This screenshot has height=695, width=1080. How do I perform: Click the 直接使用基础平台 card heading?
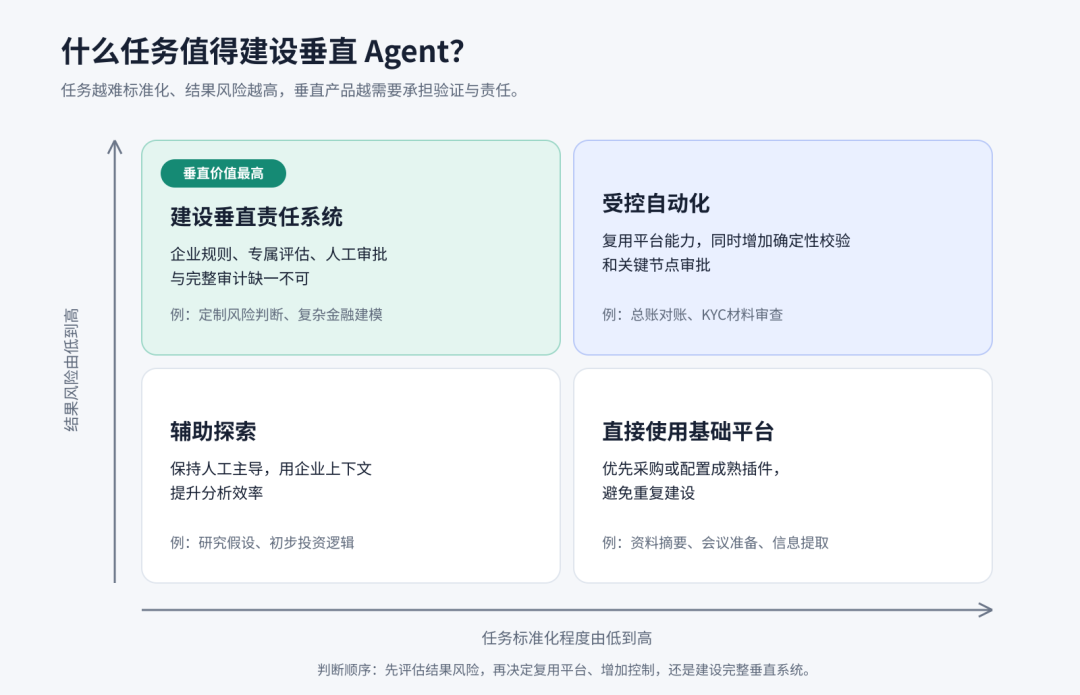(x=687, y=432)
